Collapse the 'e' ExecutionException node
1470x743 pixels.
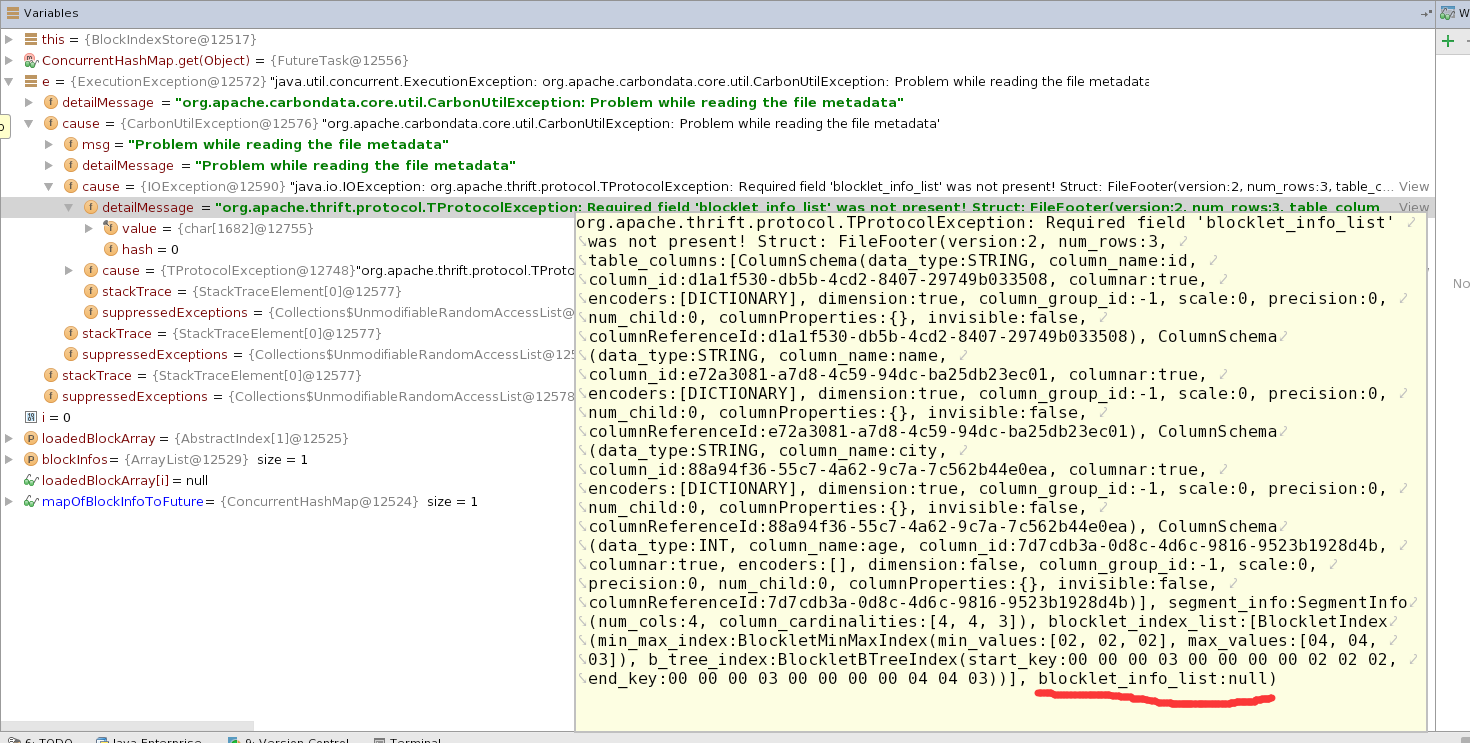[9, 82]
